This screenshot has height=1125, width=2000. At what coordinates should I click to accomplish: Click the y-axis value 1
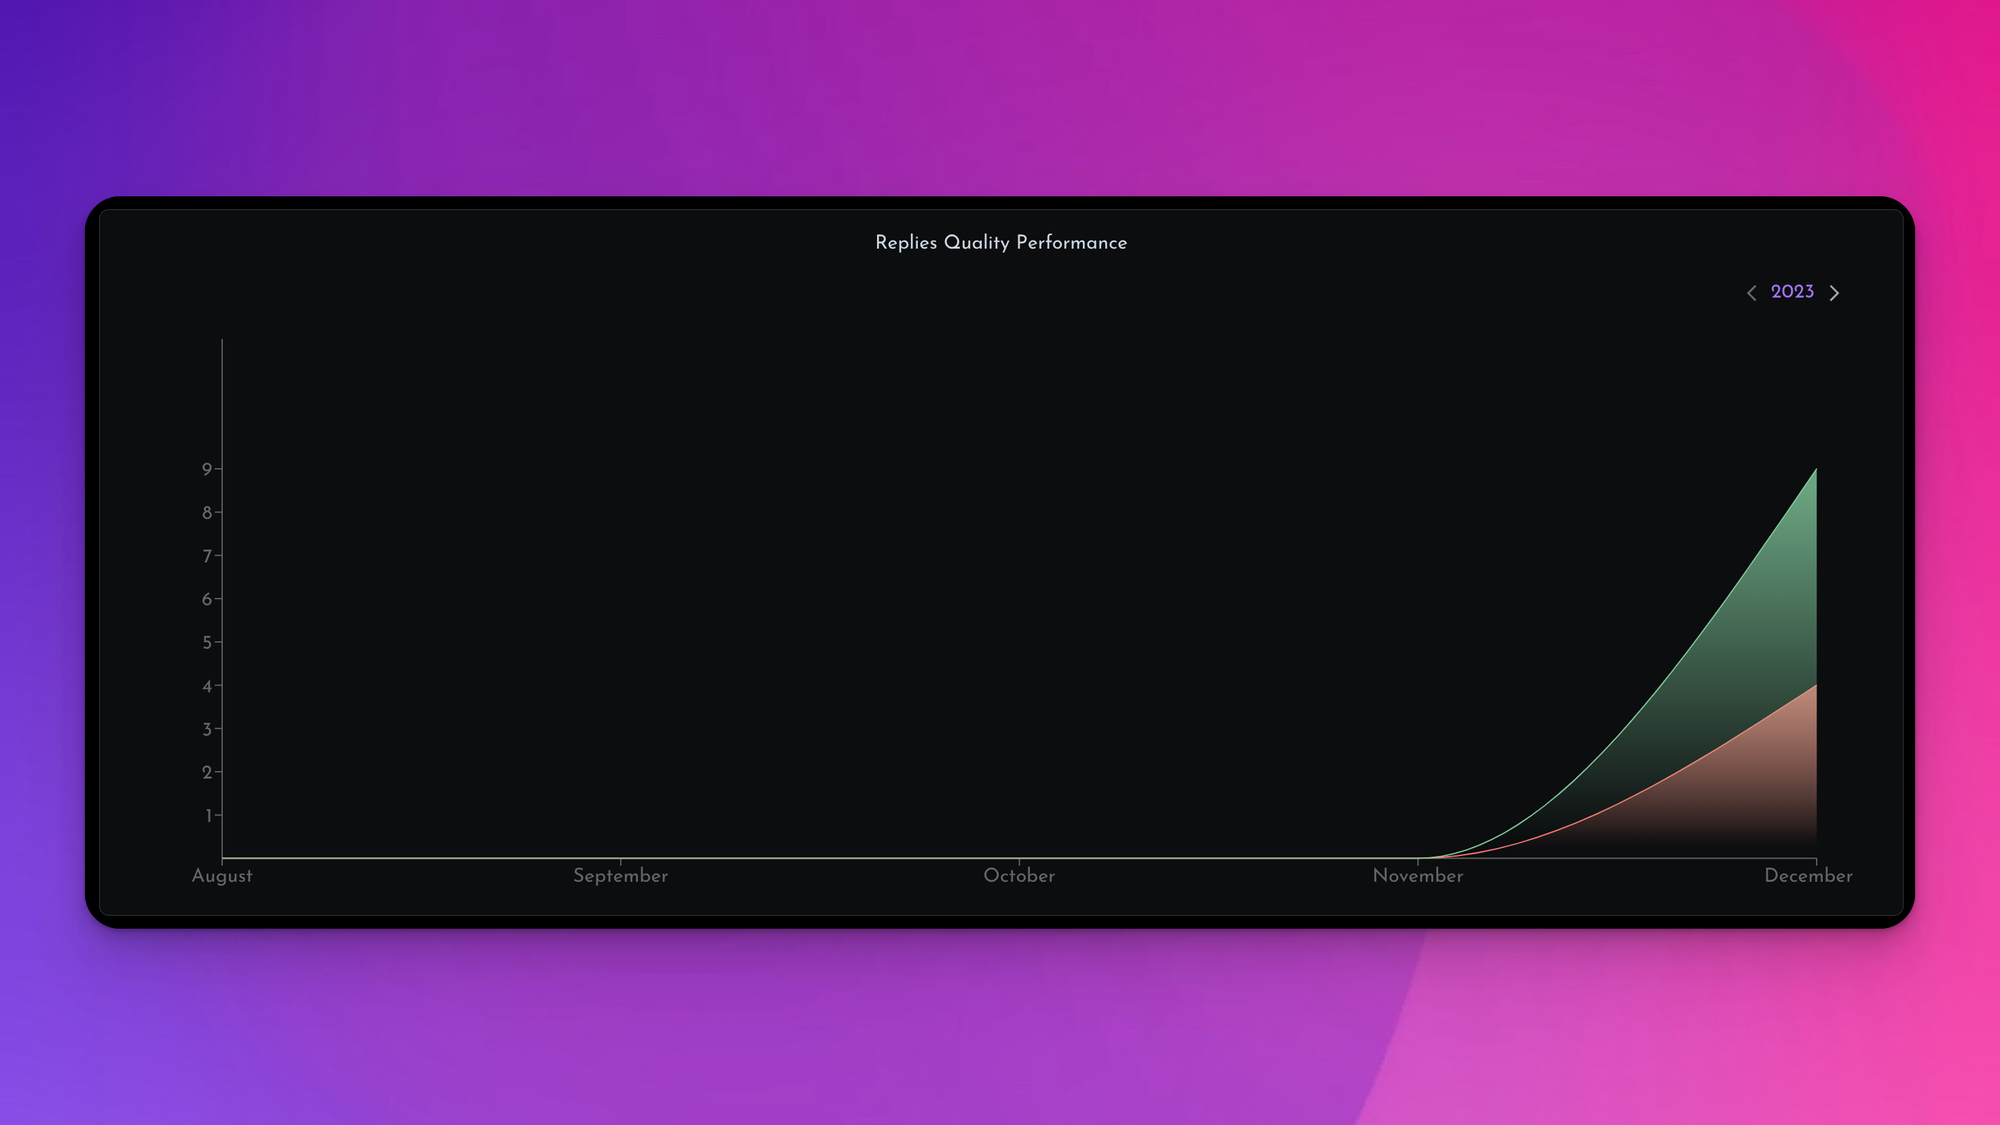[208, 816]
